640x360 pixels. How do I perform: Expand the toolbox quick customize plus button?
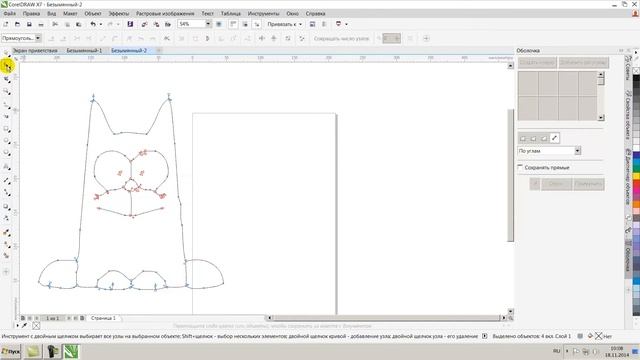6,272
